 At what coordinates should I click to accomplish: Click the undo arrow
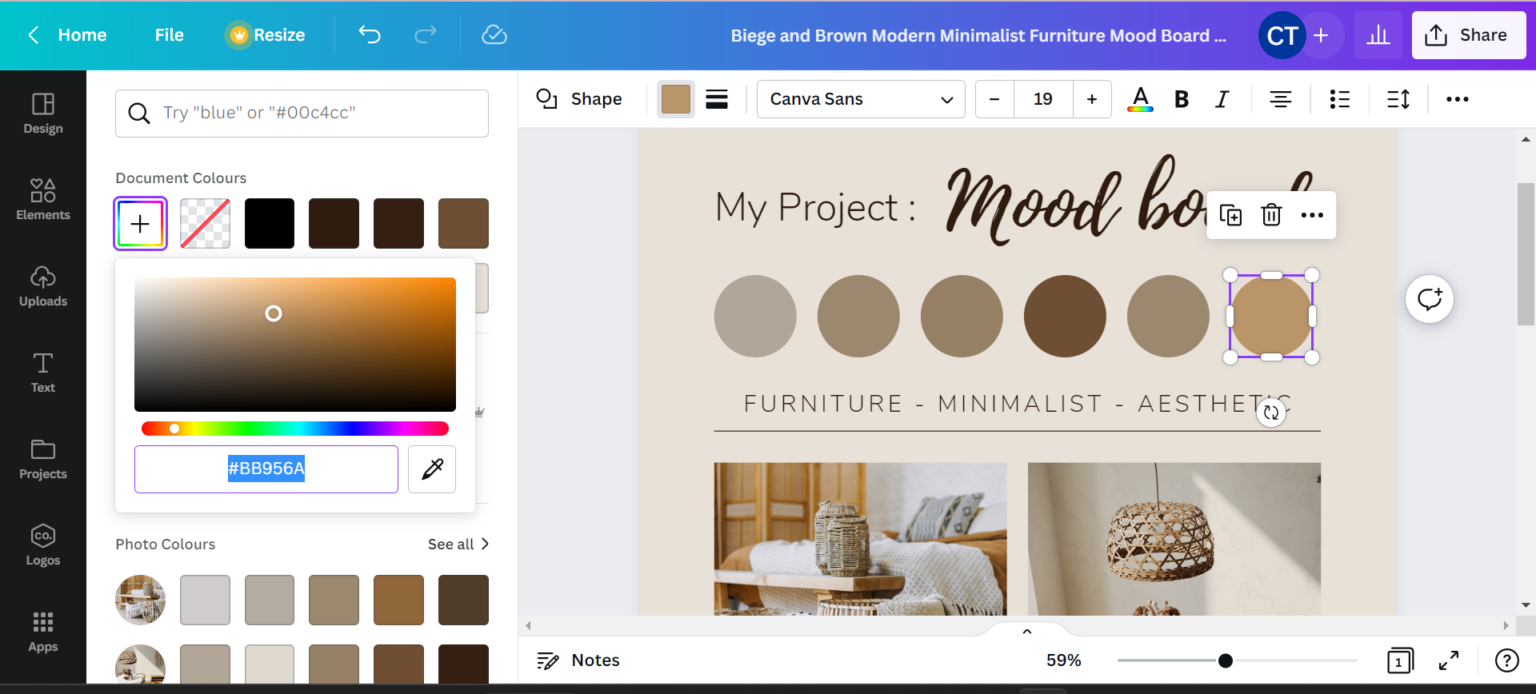(x=370, y=35)
